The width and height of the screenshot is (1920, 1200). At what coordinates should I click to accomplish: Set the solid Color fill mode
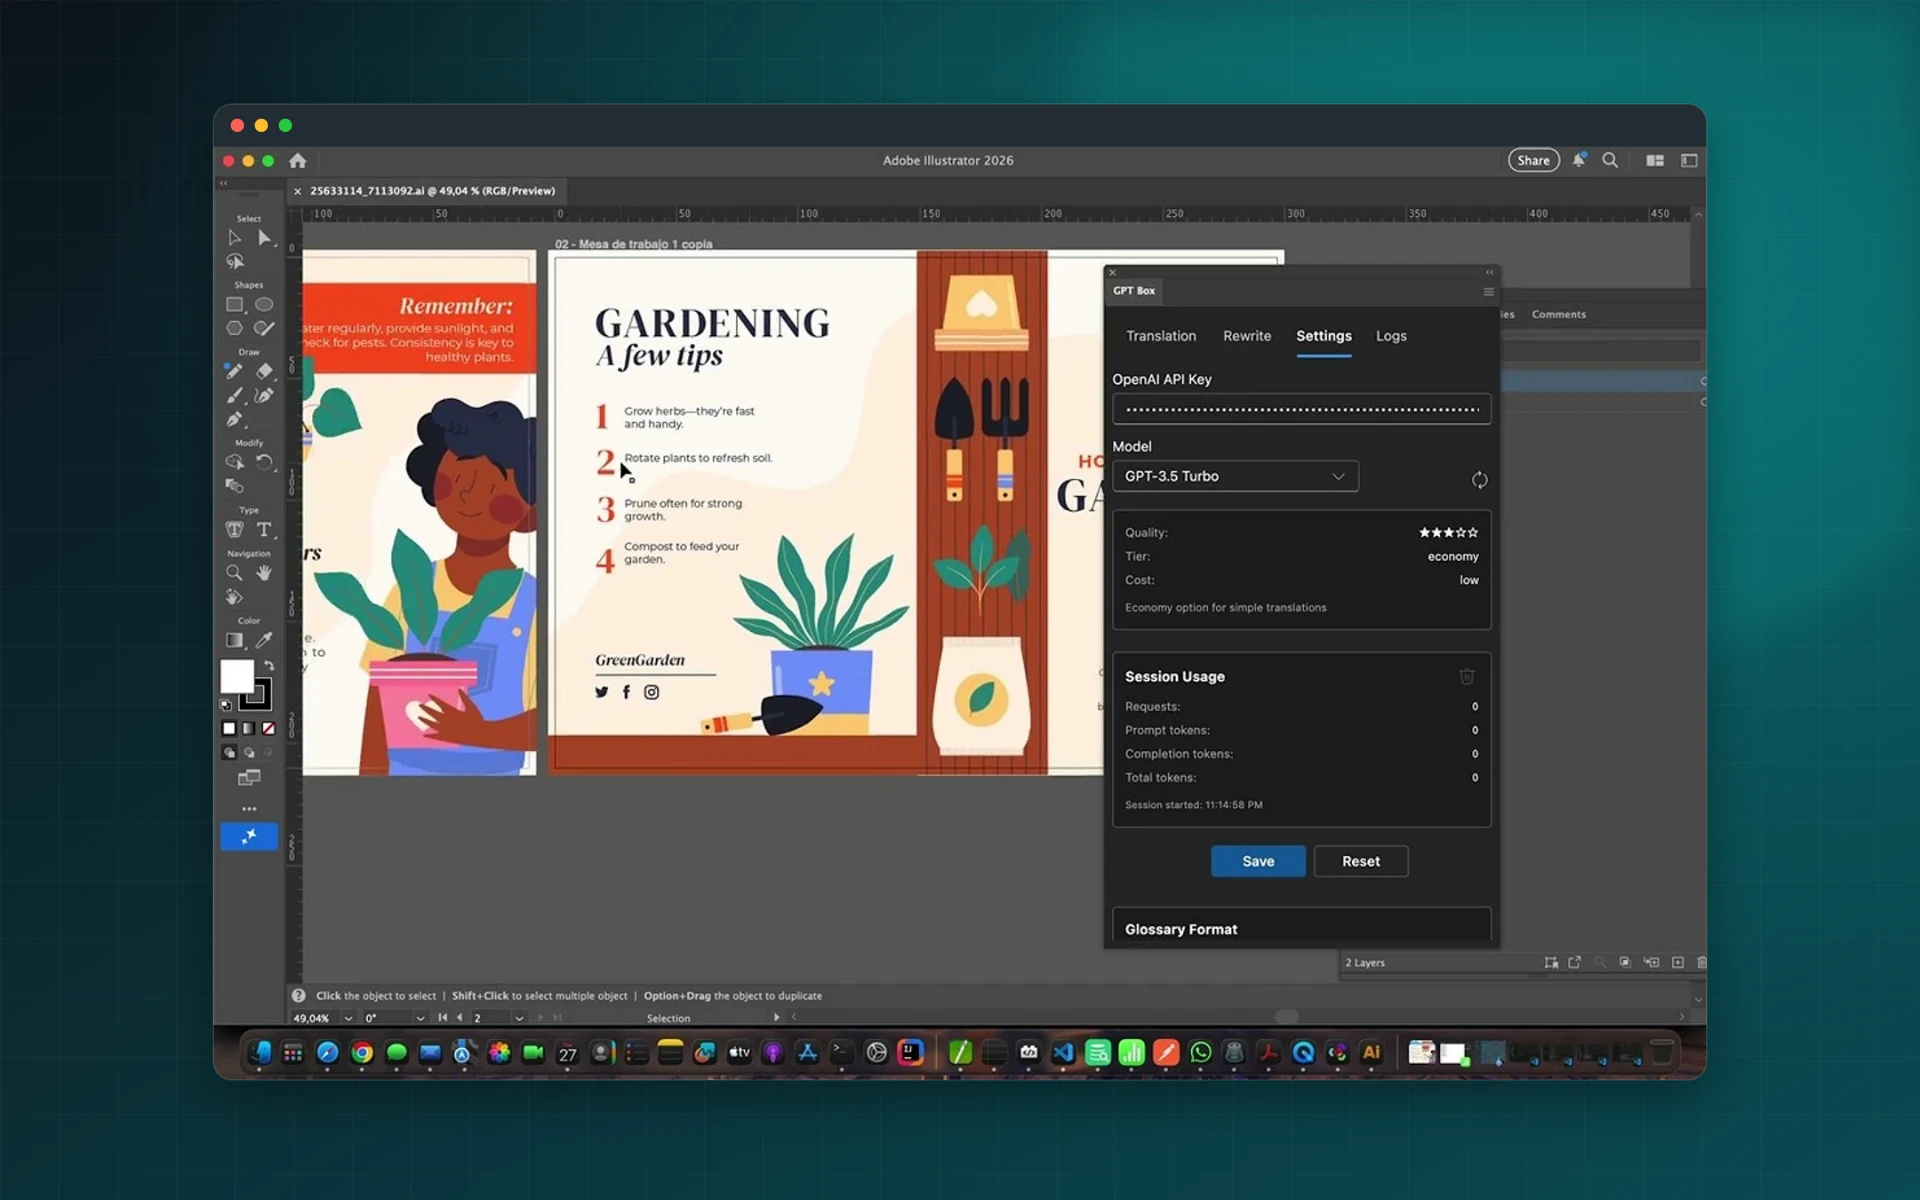229,729
